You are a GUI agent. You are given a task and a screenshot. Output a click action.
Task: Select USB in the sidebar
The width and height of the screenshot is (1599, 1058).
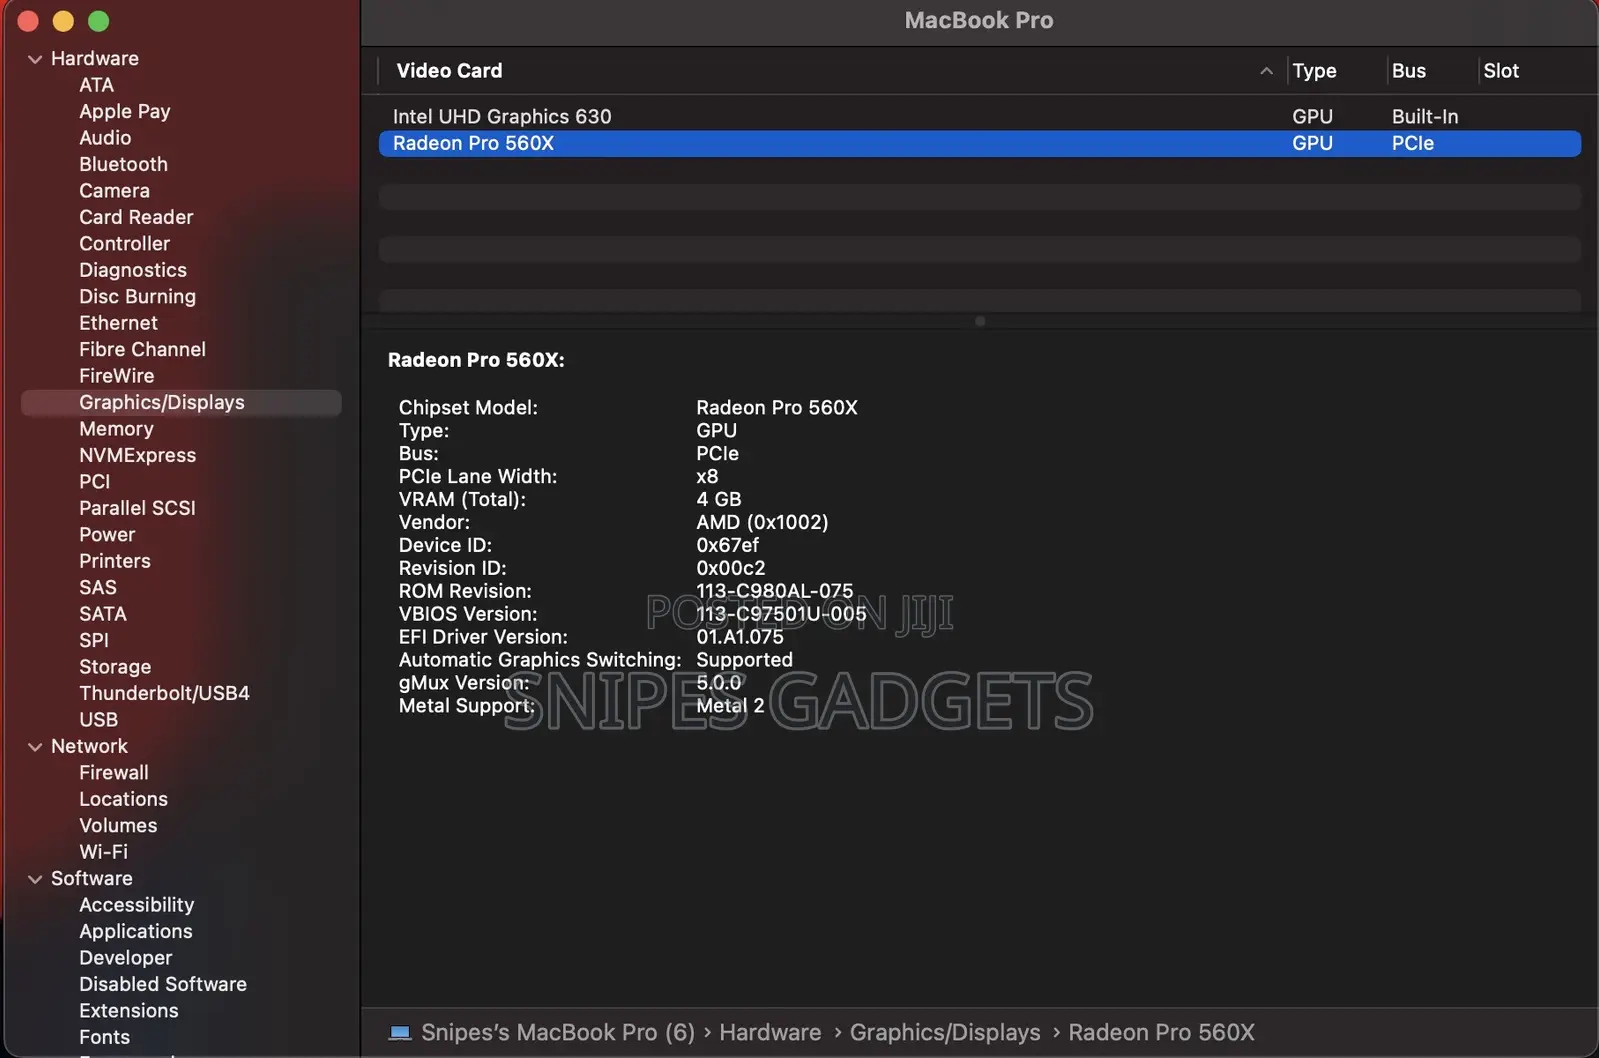pyautogui.click(x=98, y=720)
